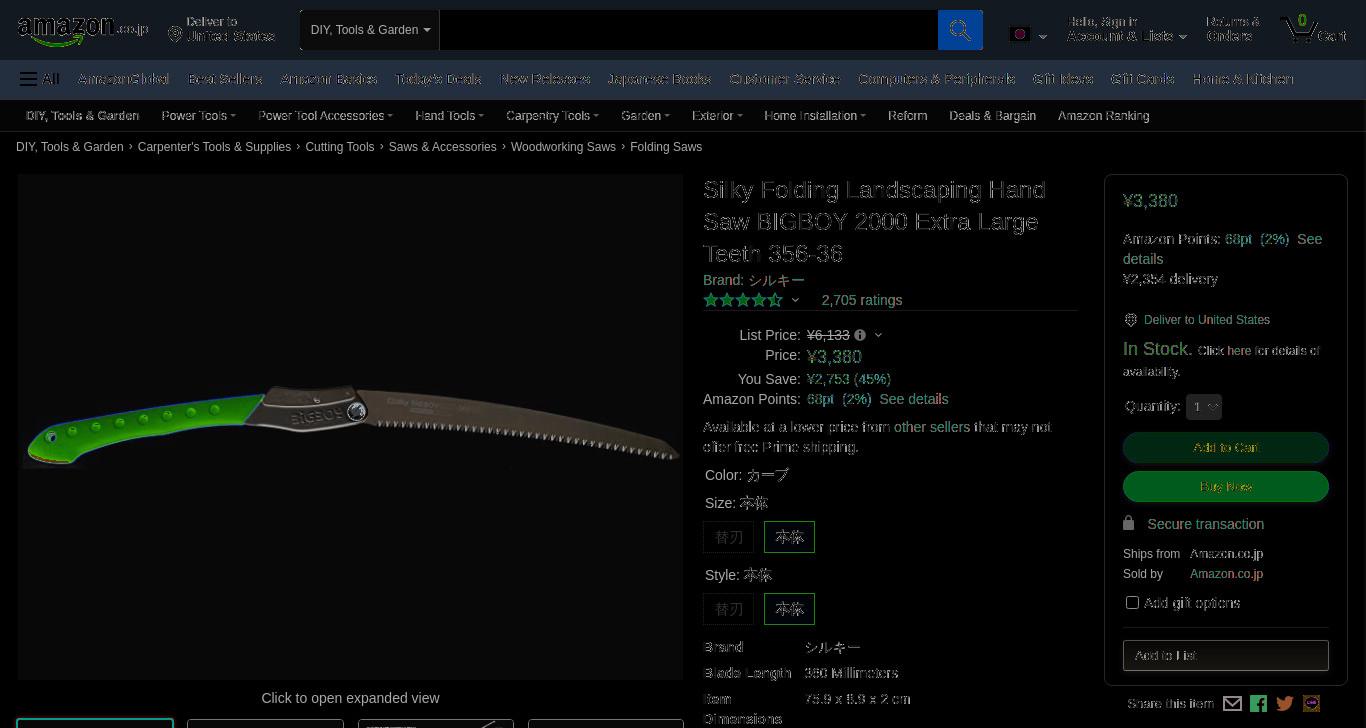Viewport: 1366px width, 728px height.
Task: Click Deliver to United States in buy box
Action: (1206, 320)
